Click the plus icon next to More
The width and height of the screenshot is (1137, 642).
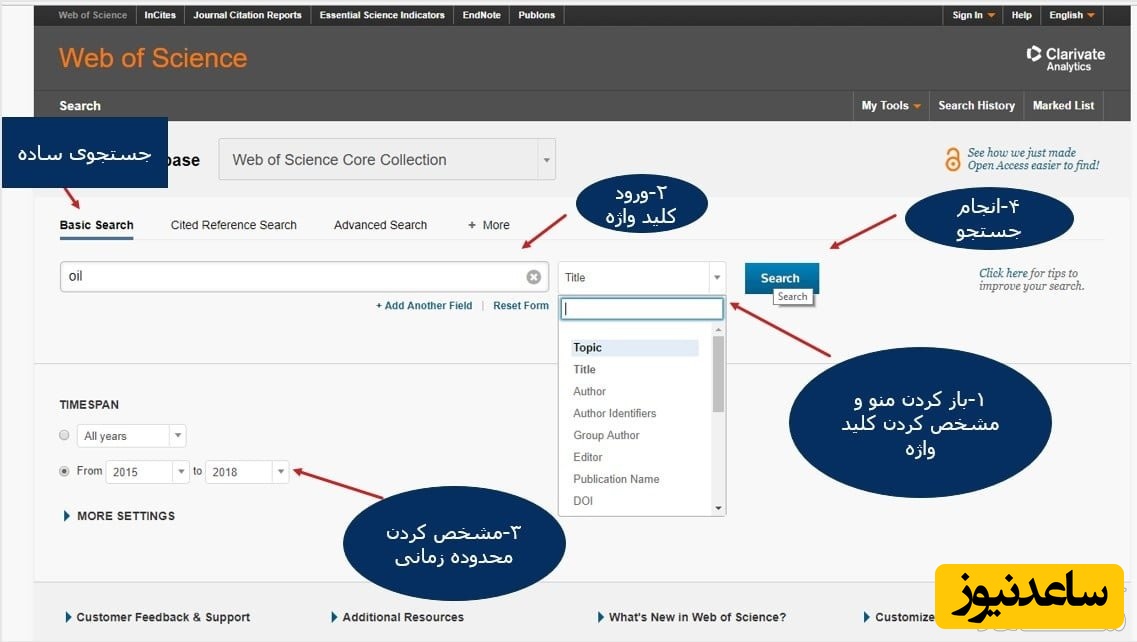(472, 225)
